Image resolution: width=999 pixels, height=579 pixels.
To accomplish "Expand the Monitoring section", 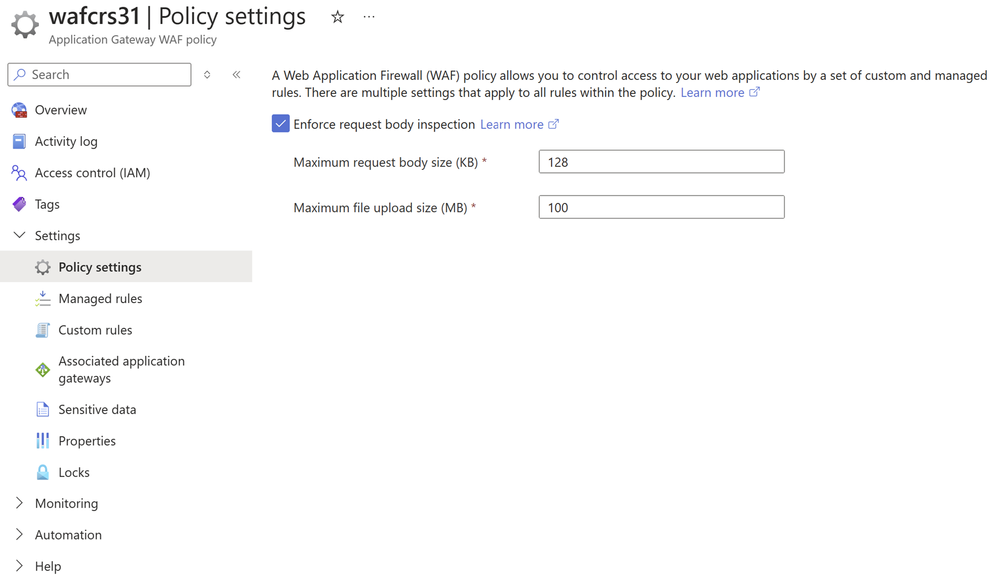I will (x=19, y=503).
